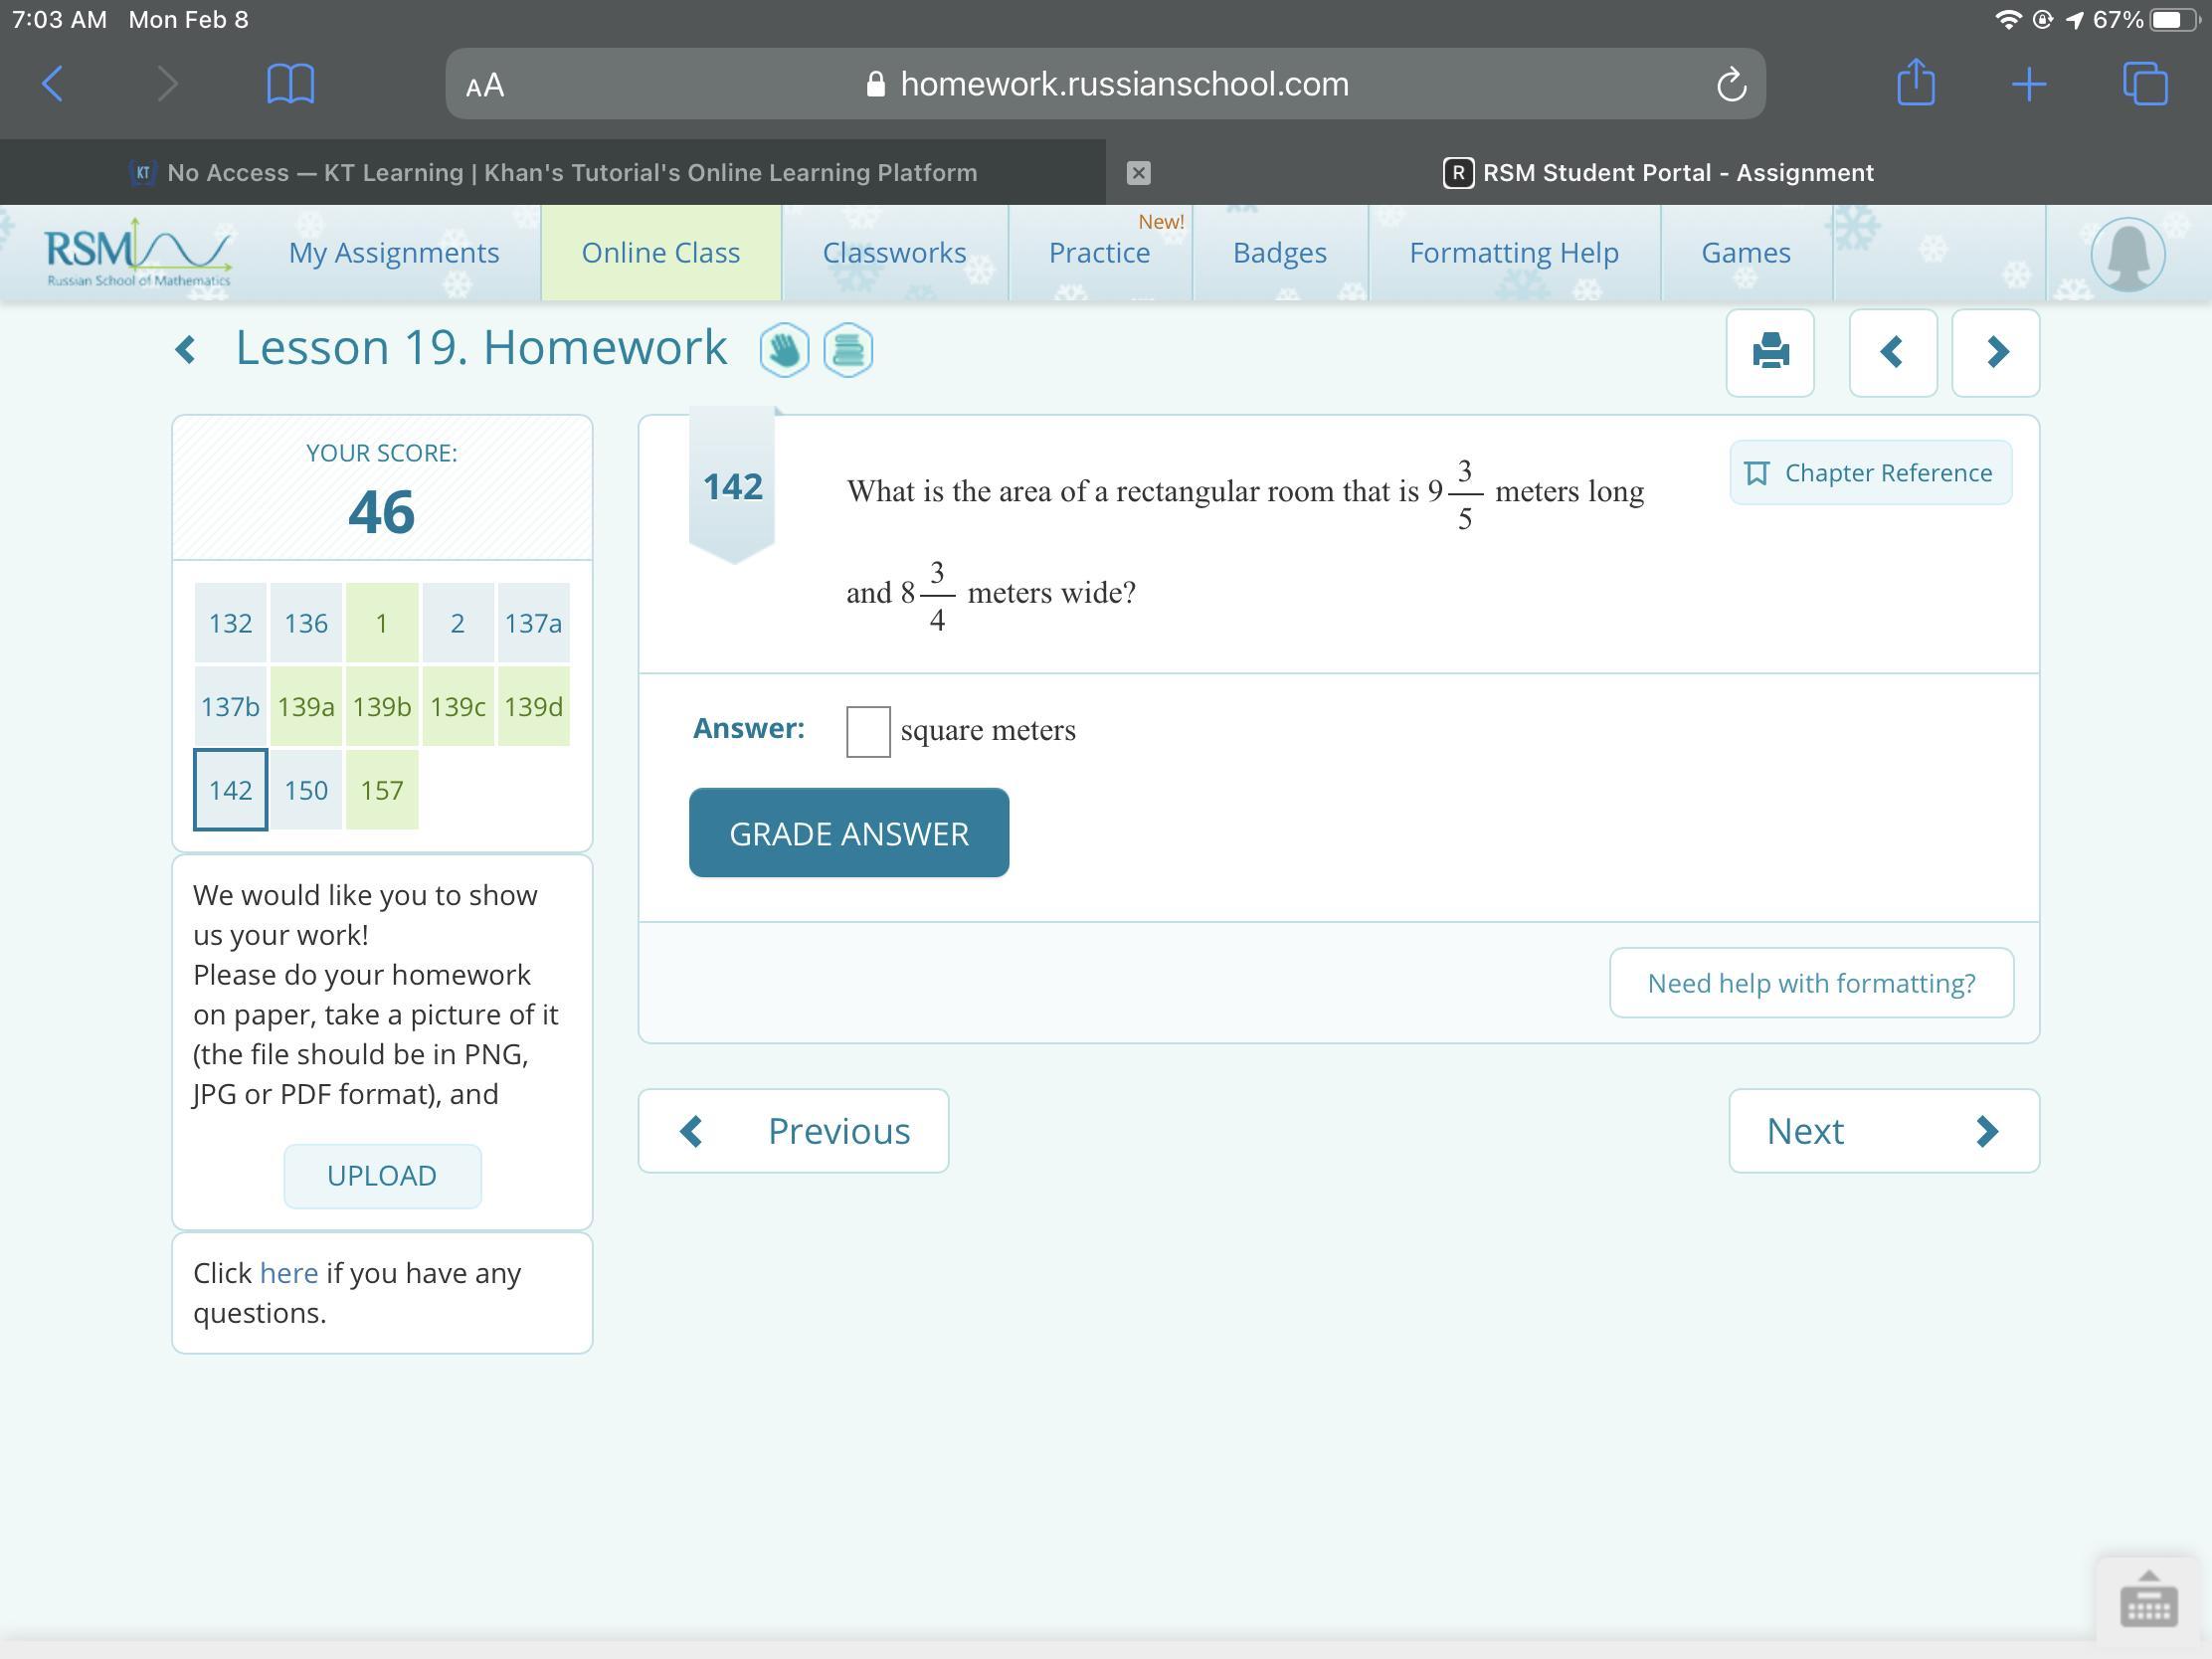Go to previous problem via top chevron
The width and height of the screenshot is (2212, 1659).
tap(1892, 351)
